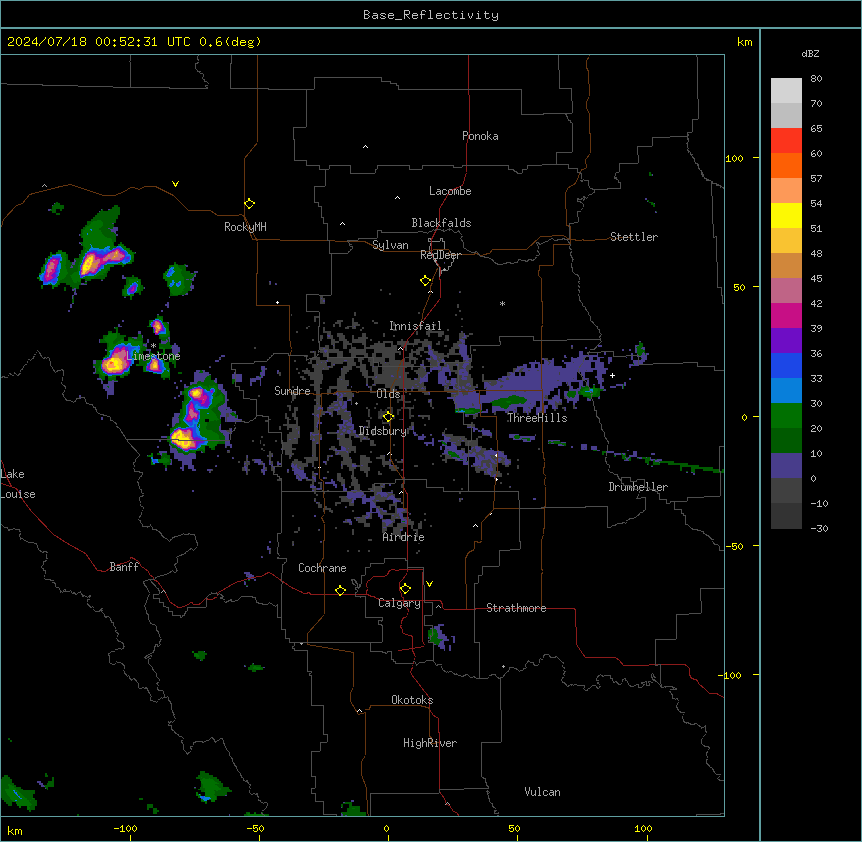Click the Calgary label

[399, 603]
